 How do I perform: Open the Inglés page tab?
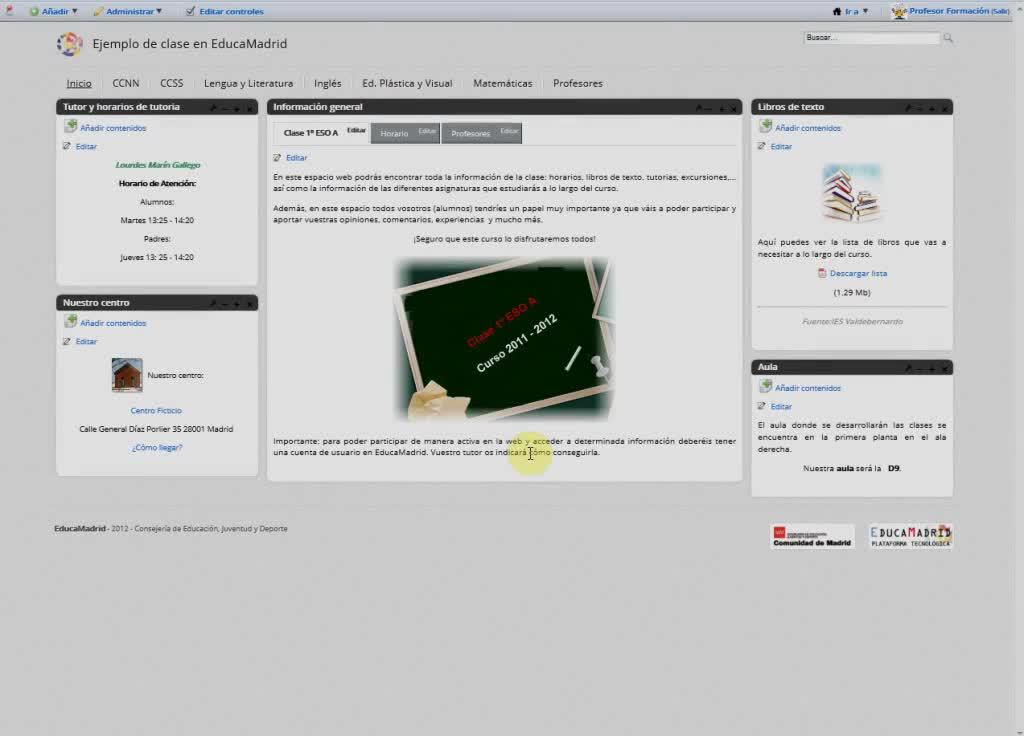pyautogui.click(x=327, y=83)
